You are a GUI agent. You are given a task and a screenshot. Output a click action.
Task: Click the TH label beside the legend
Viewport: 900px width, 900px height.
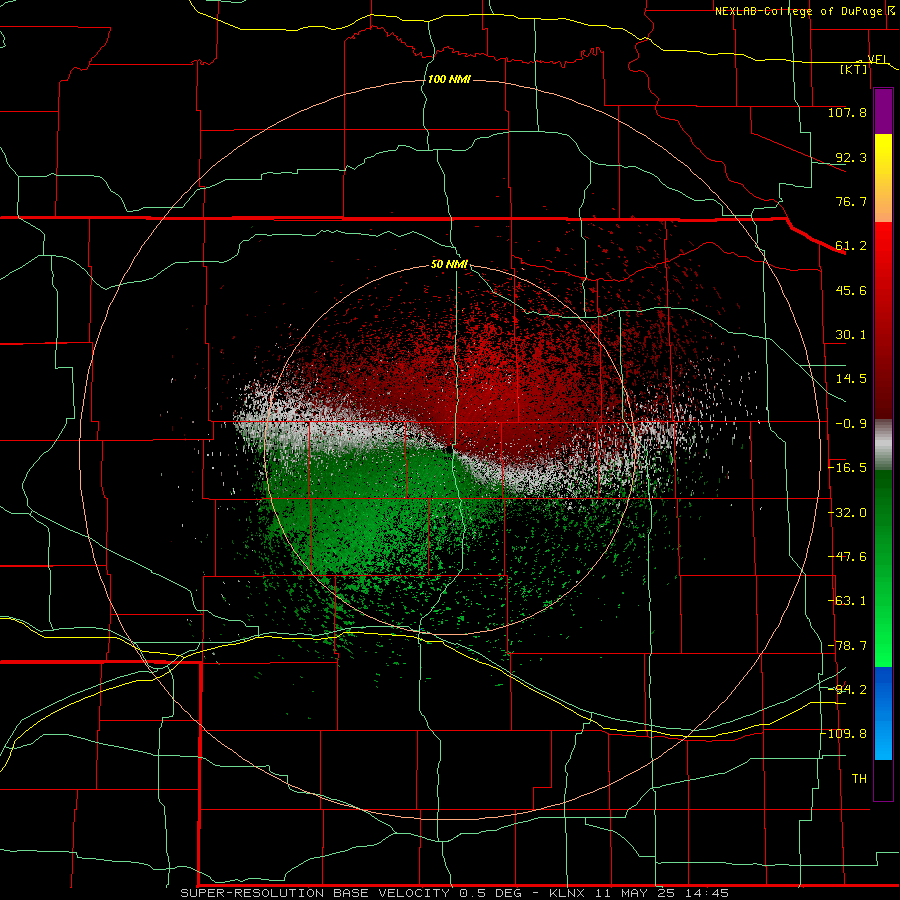click(859, 779)
